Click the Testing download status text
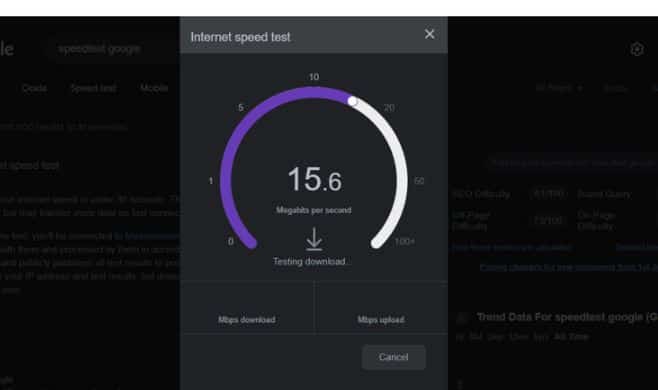The height and width of the screenshot is (390, 658). (x=311, y=262)
